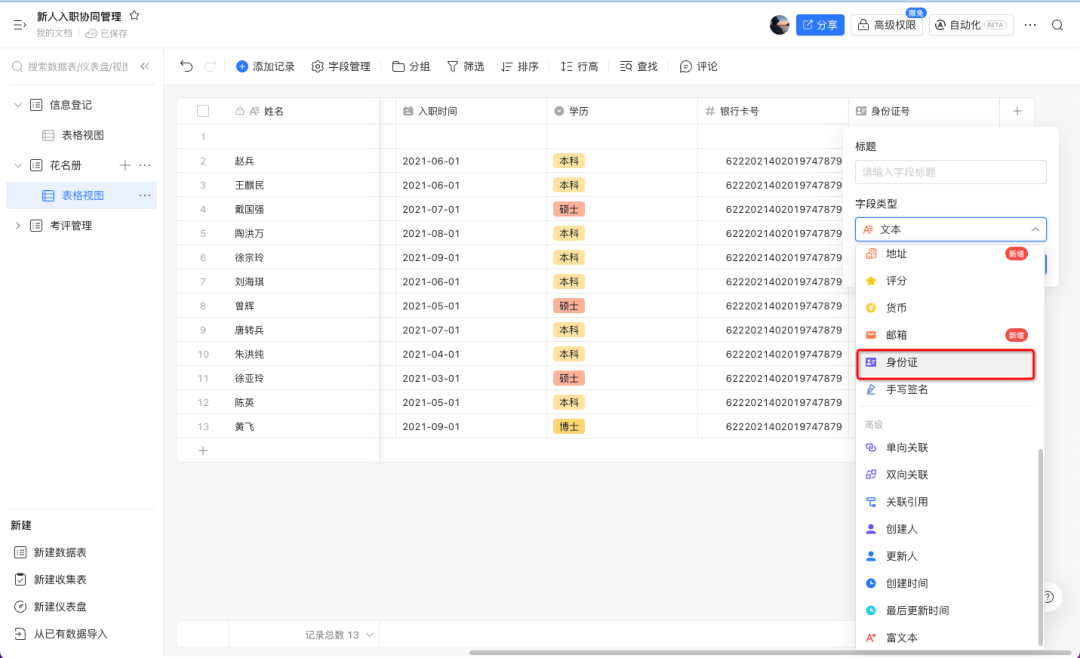Click 添加记录 button in toolbar
Image resolution: width=1080 pixels, height=658 pixels.
pyautogui.click(x=265, y=66)
